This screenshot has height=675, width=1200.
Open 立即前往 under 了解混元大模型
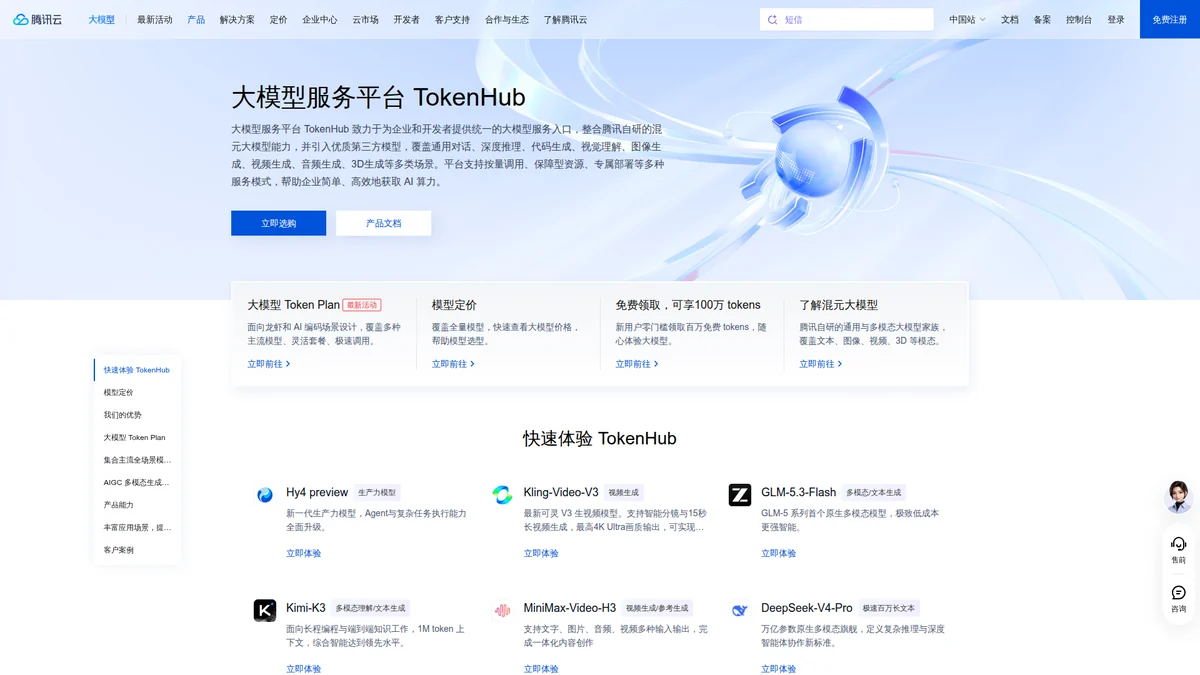click(x=821, y=364)
